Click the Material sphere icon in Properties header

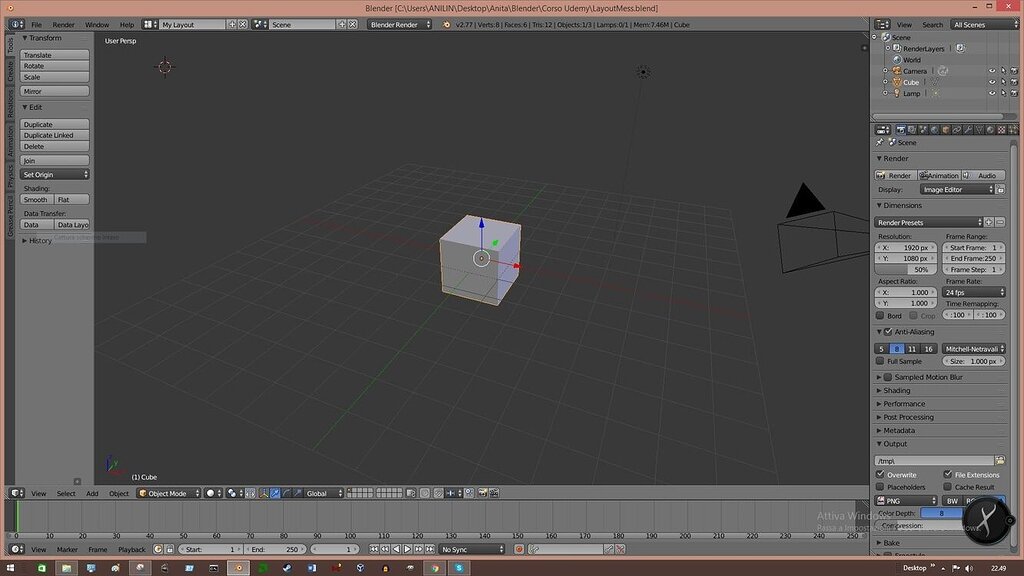(x=990, y=129)
